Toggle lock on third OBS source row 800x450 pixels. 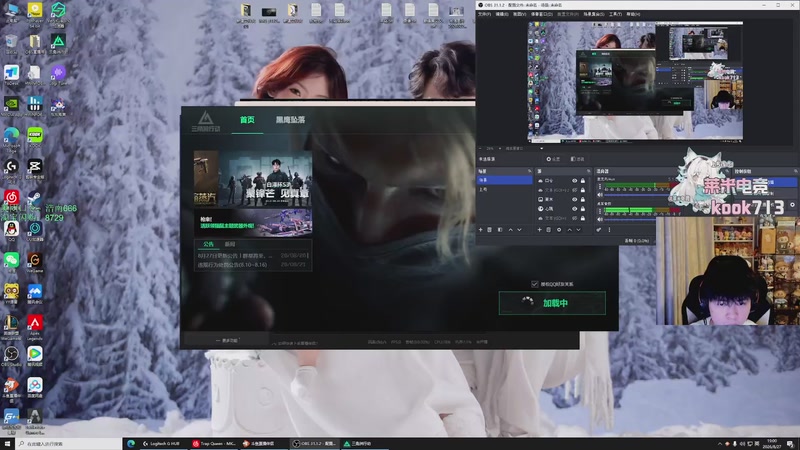583,199
